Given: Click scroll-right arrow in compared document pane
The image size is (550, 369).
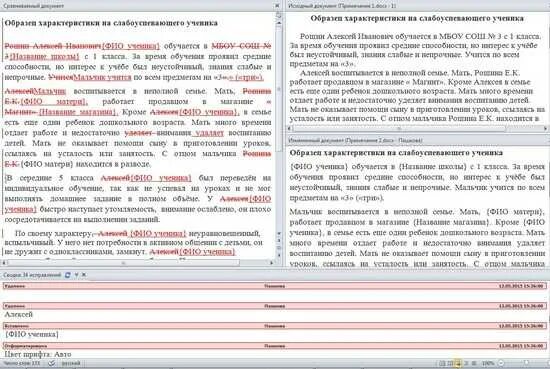Looking at the screenshot, I should pyautogui.click(x=271, y=262).
